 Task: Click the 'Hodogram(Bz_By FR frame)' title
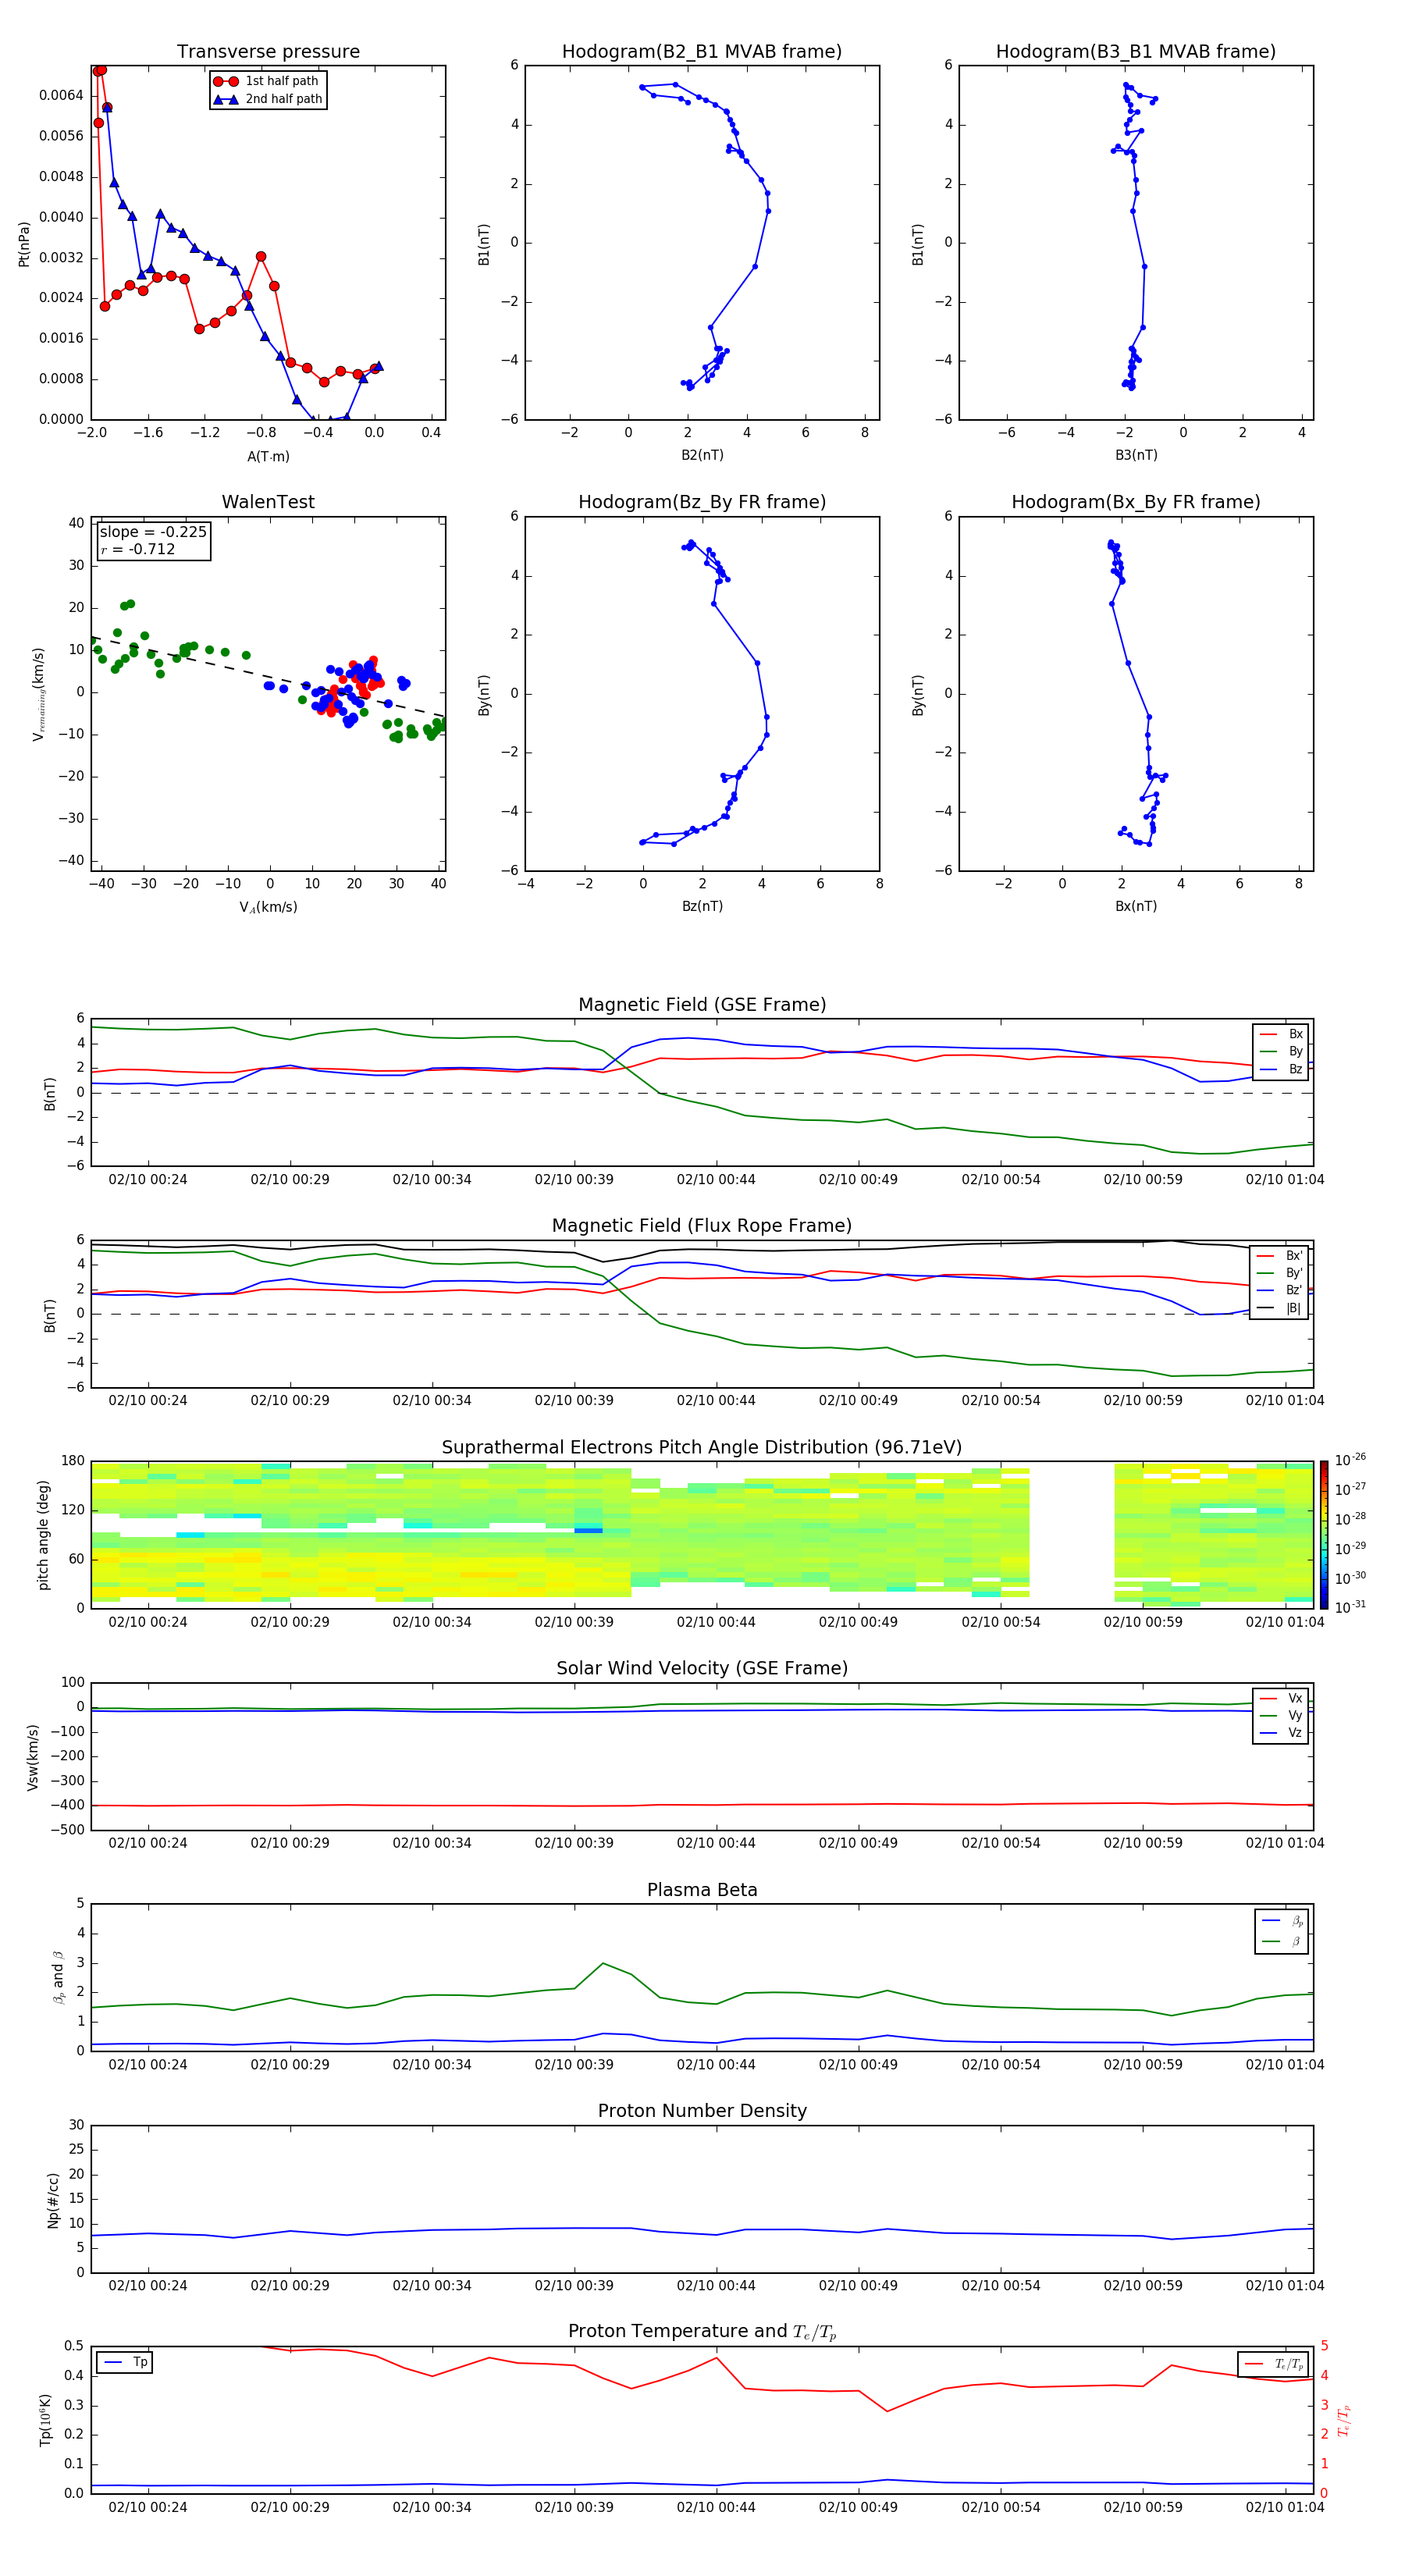pos(702,502)
